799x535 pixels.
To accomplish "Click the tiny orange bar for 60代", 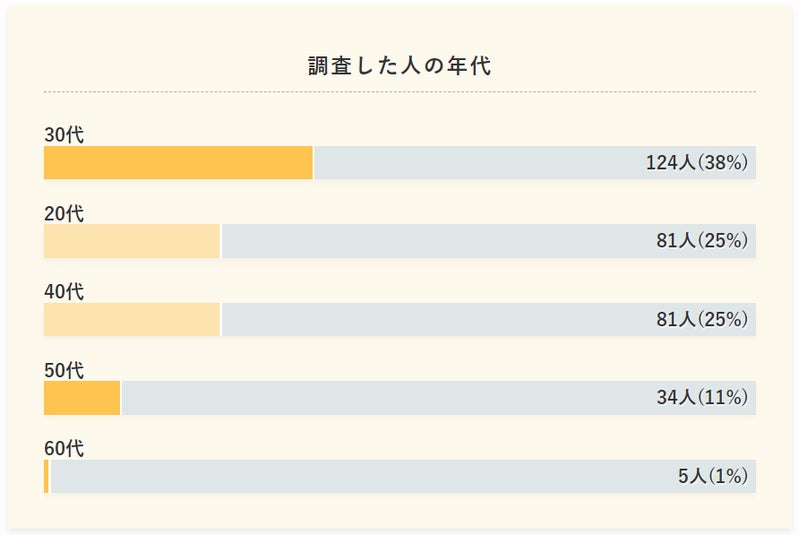I will point(46,476).
